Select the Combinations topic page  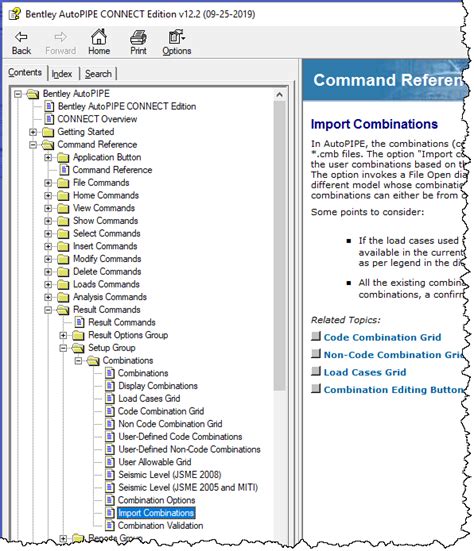tap(143, 373)
